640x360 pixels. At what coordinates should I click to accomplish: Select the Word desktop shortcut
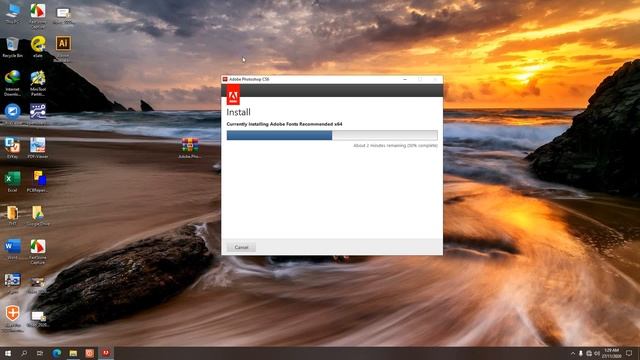[x=13, y=250]
